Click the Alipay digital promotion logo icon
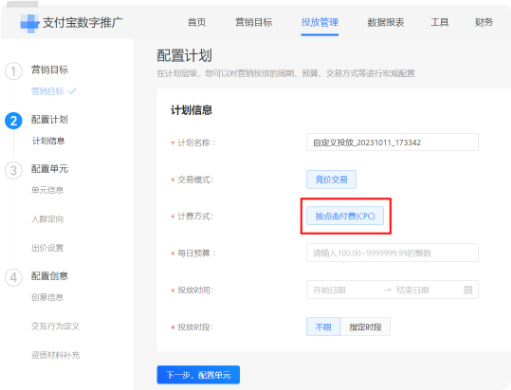The height and width of the screenshot is (390, 511). (30, 23)
